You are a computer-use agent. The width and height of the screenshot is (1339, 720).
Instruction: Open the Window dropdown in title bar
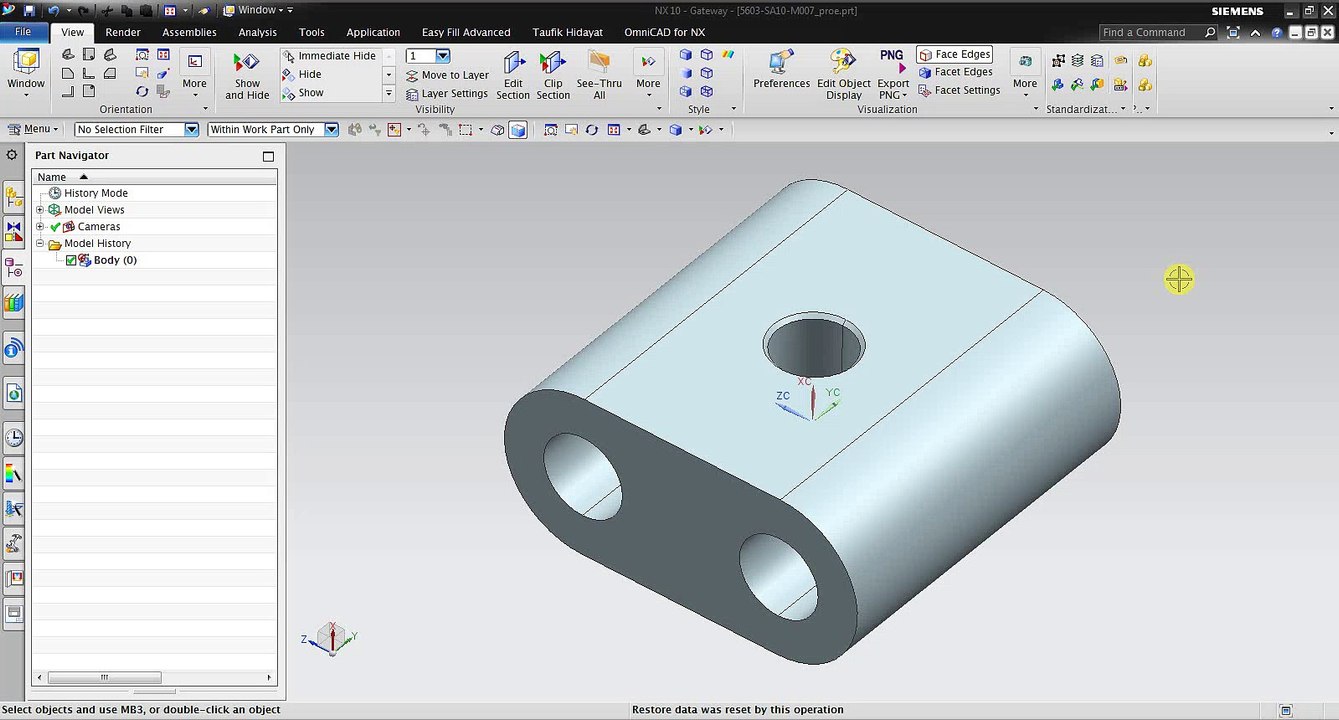point(257,10)
